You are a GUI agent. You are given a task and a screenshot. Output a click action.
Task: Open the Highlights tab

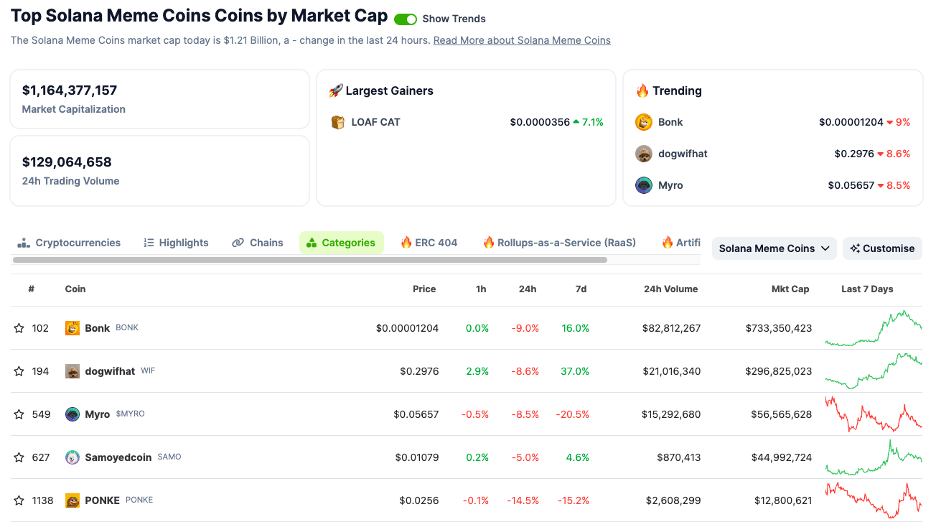(x=176, y=243)
